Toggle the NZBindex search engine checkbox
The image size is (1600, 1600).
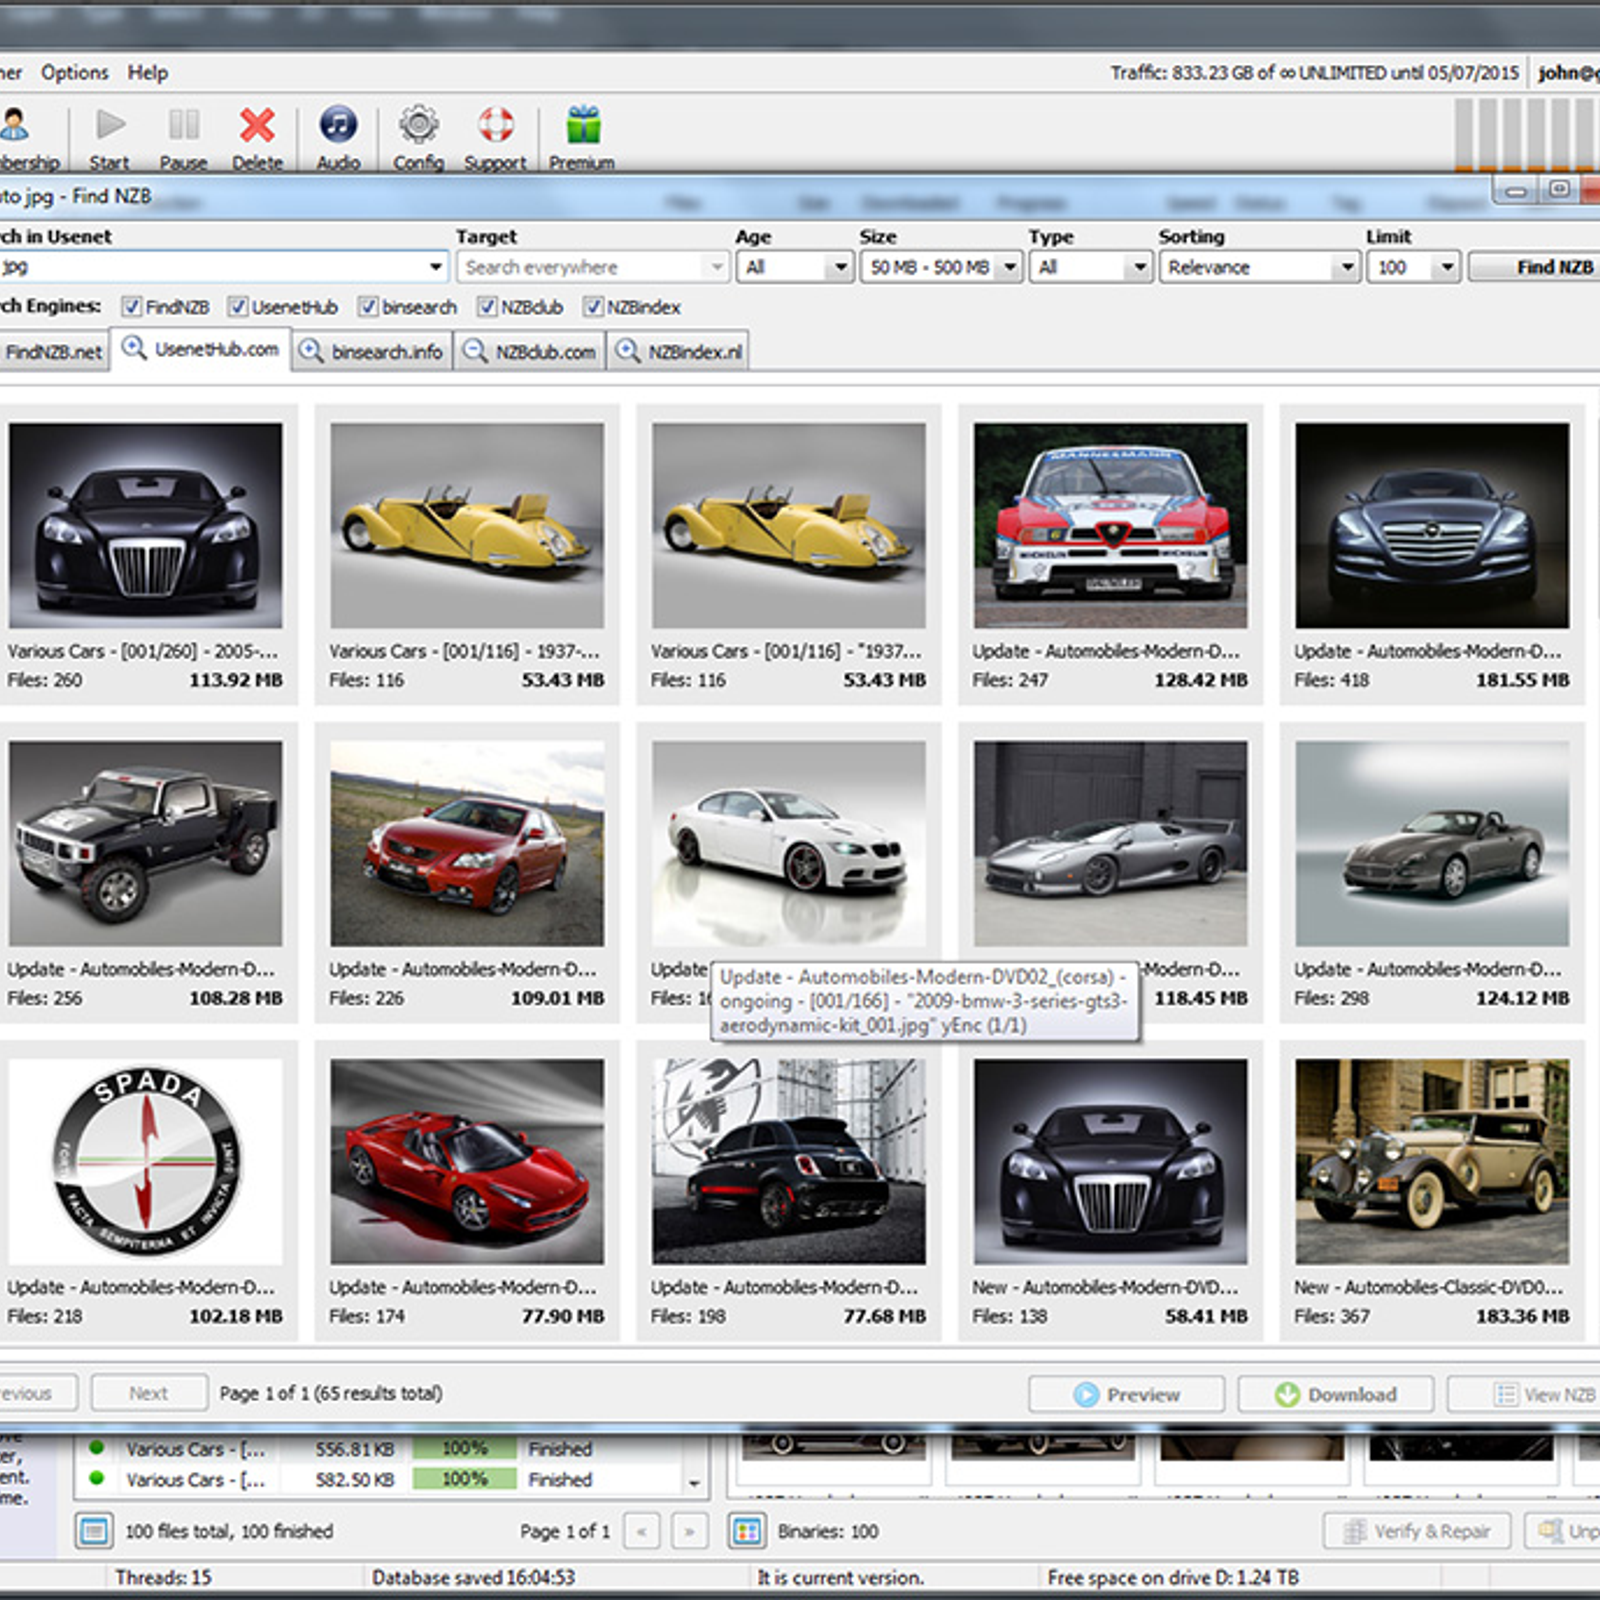click(x=593, y=306)
